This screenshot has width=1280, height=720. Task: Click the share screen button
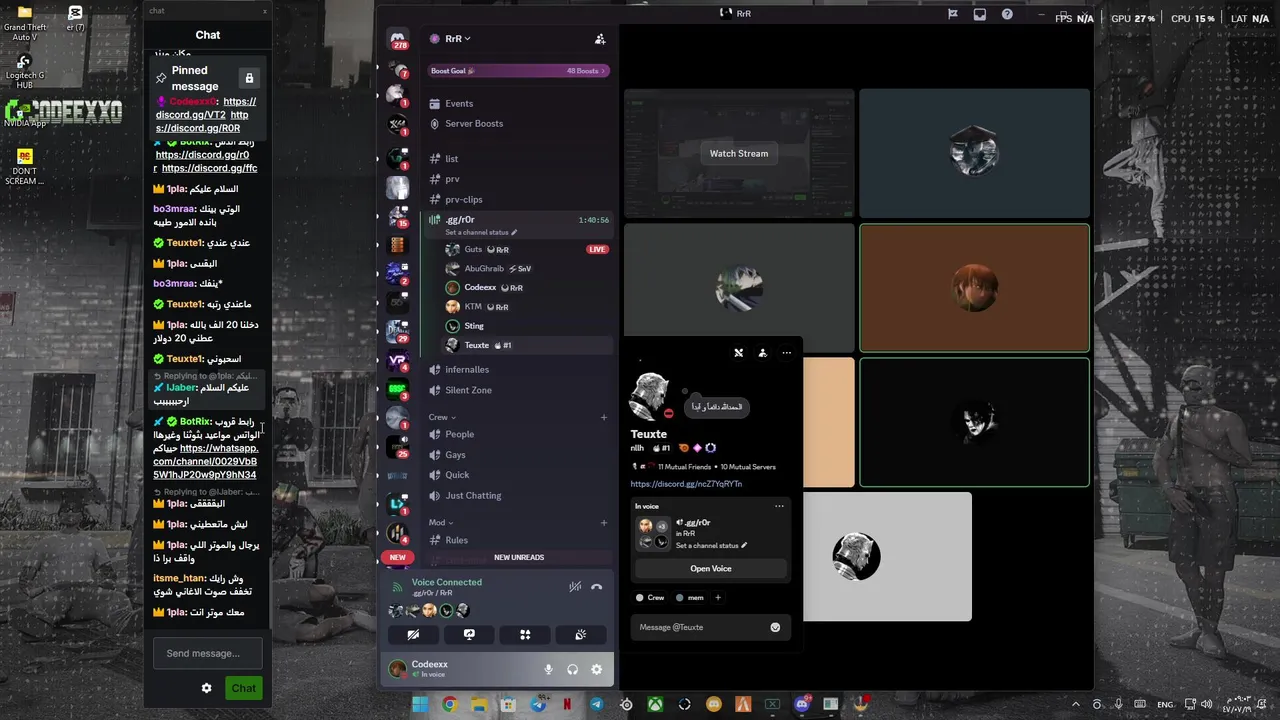pos(469,634)
